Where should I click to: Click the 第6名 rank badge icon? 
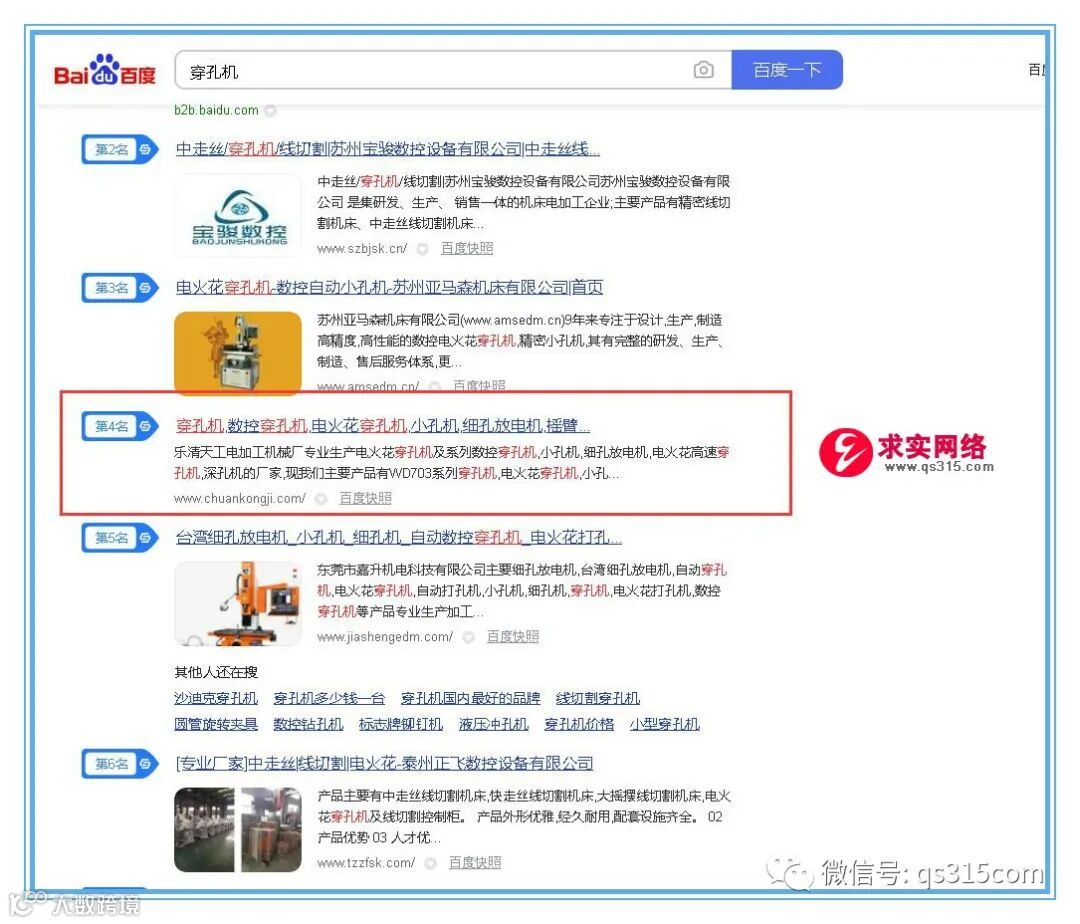pos(121,764)
